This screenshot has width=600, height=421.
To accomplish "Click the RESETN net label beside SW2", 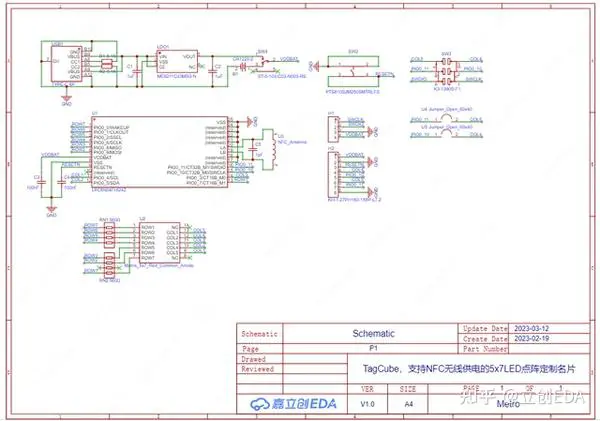I will tap(385, 74).
